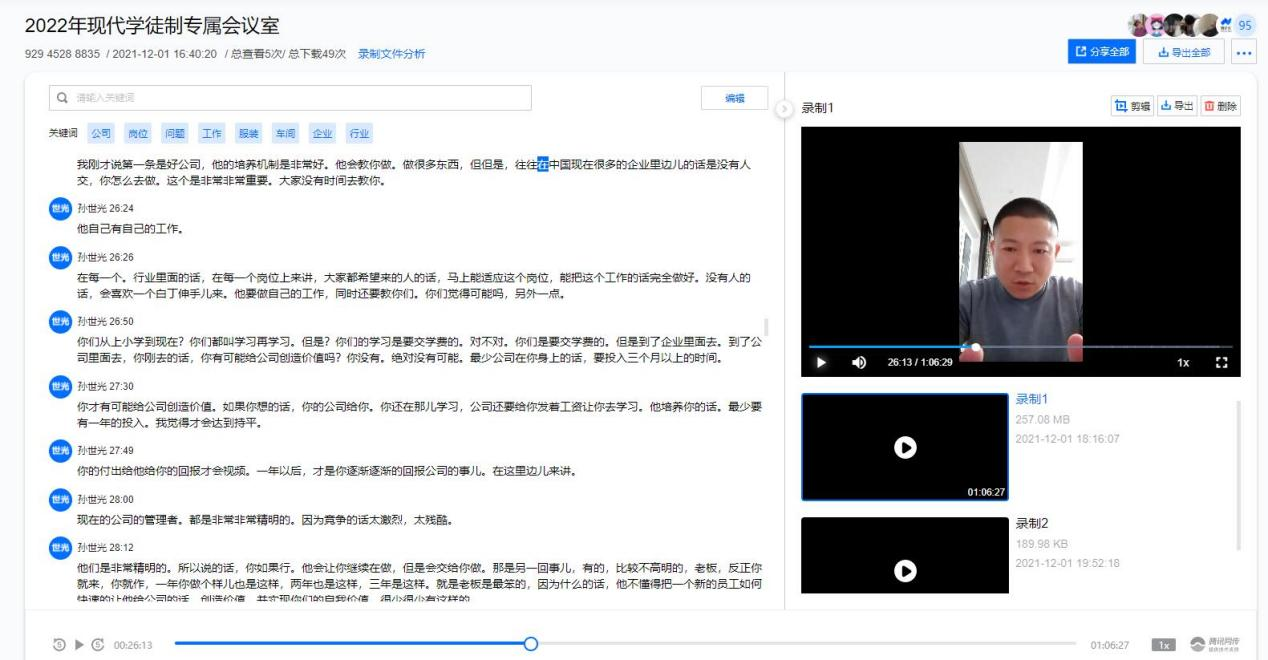Click the 导出全部 export button

[1184, 52]
